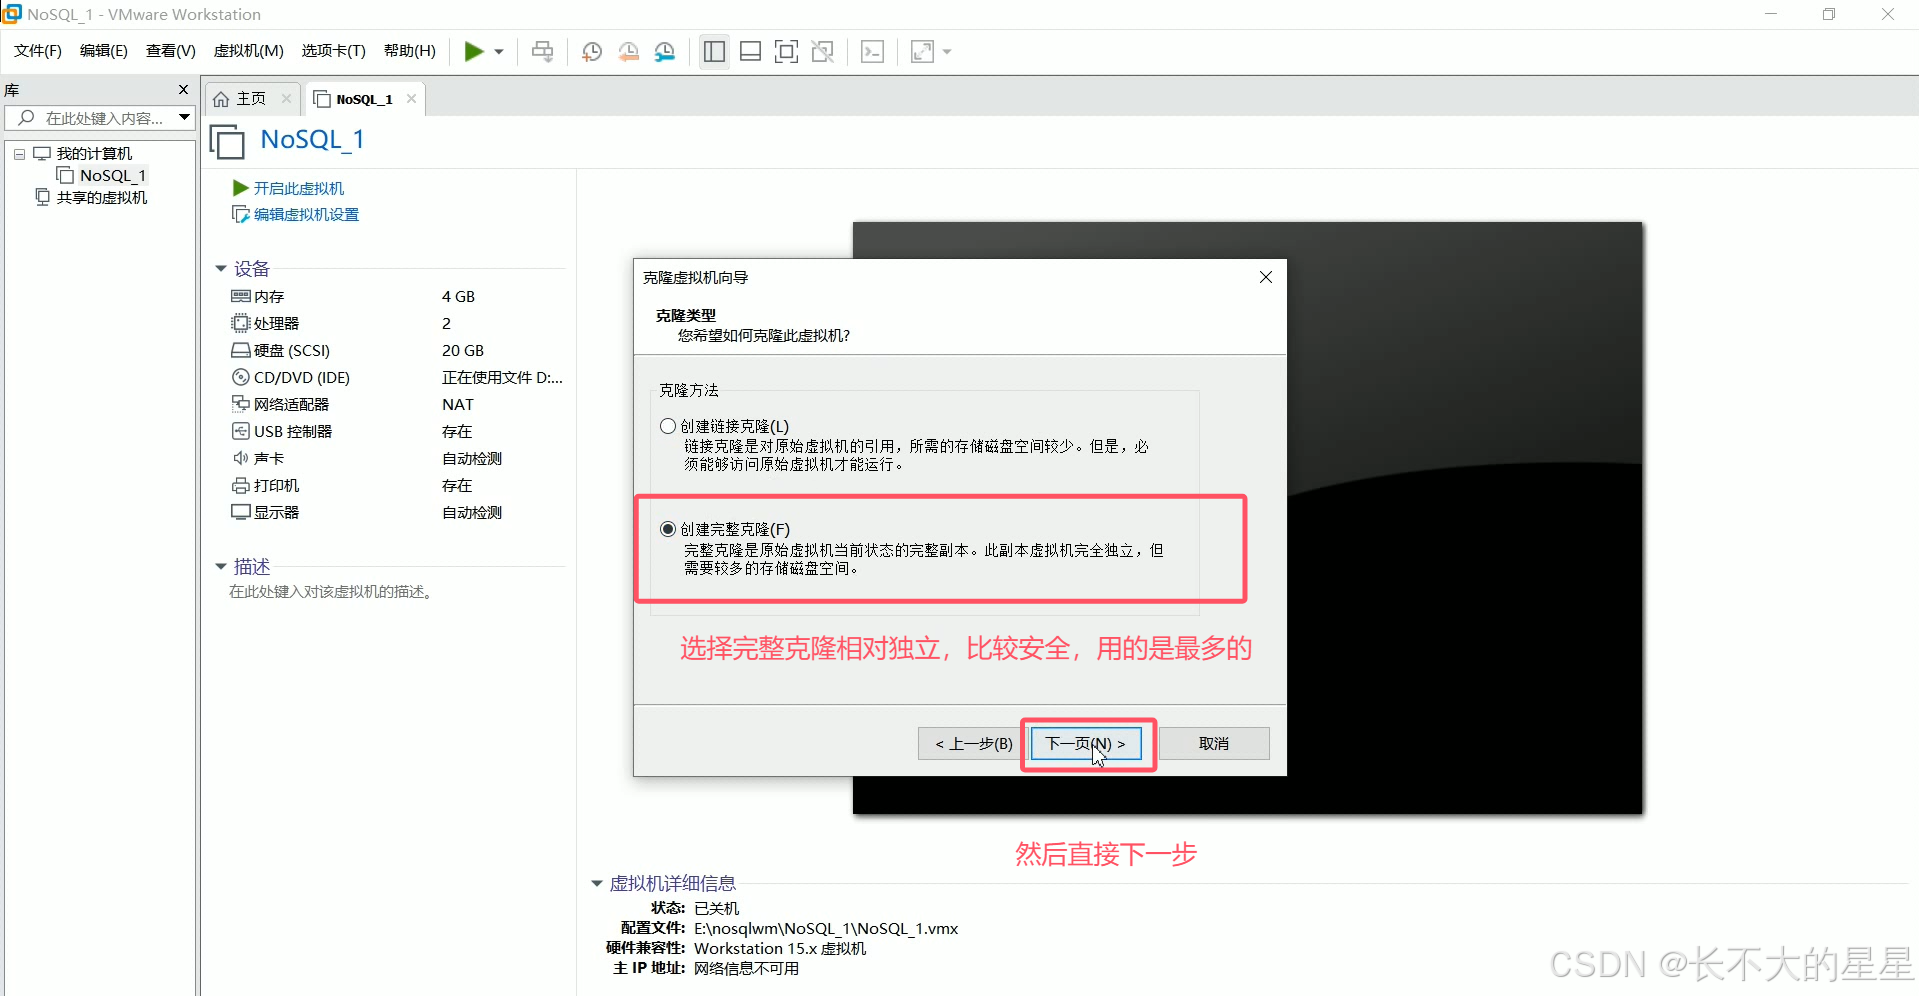Viewport: 1919px width, 996px height.
Task: Restore down the VMware Workstation window
Action: 1829,14
